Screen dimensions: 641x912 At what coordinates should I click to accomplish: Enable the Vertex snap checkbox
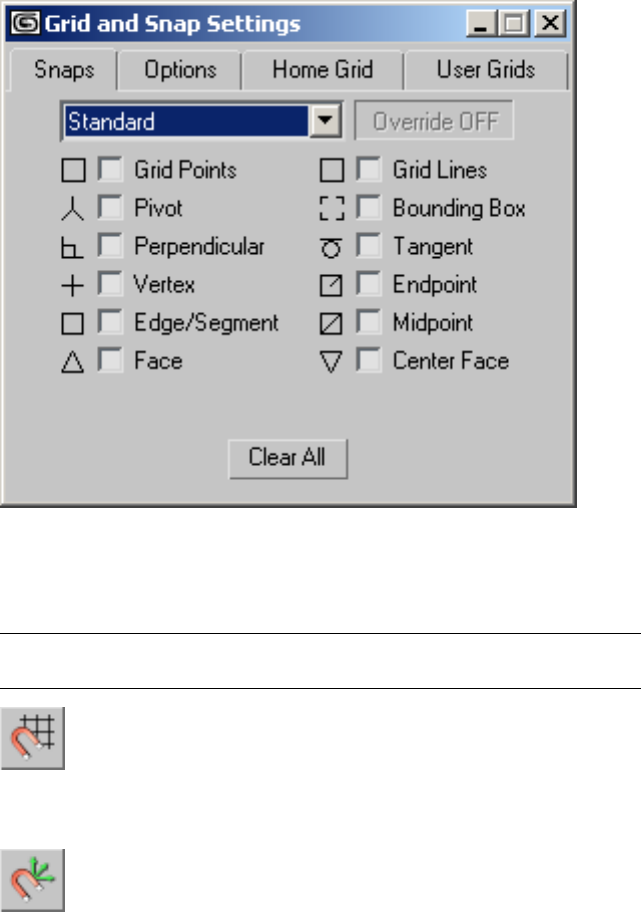pos(109,286)
